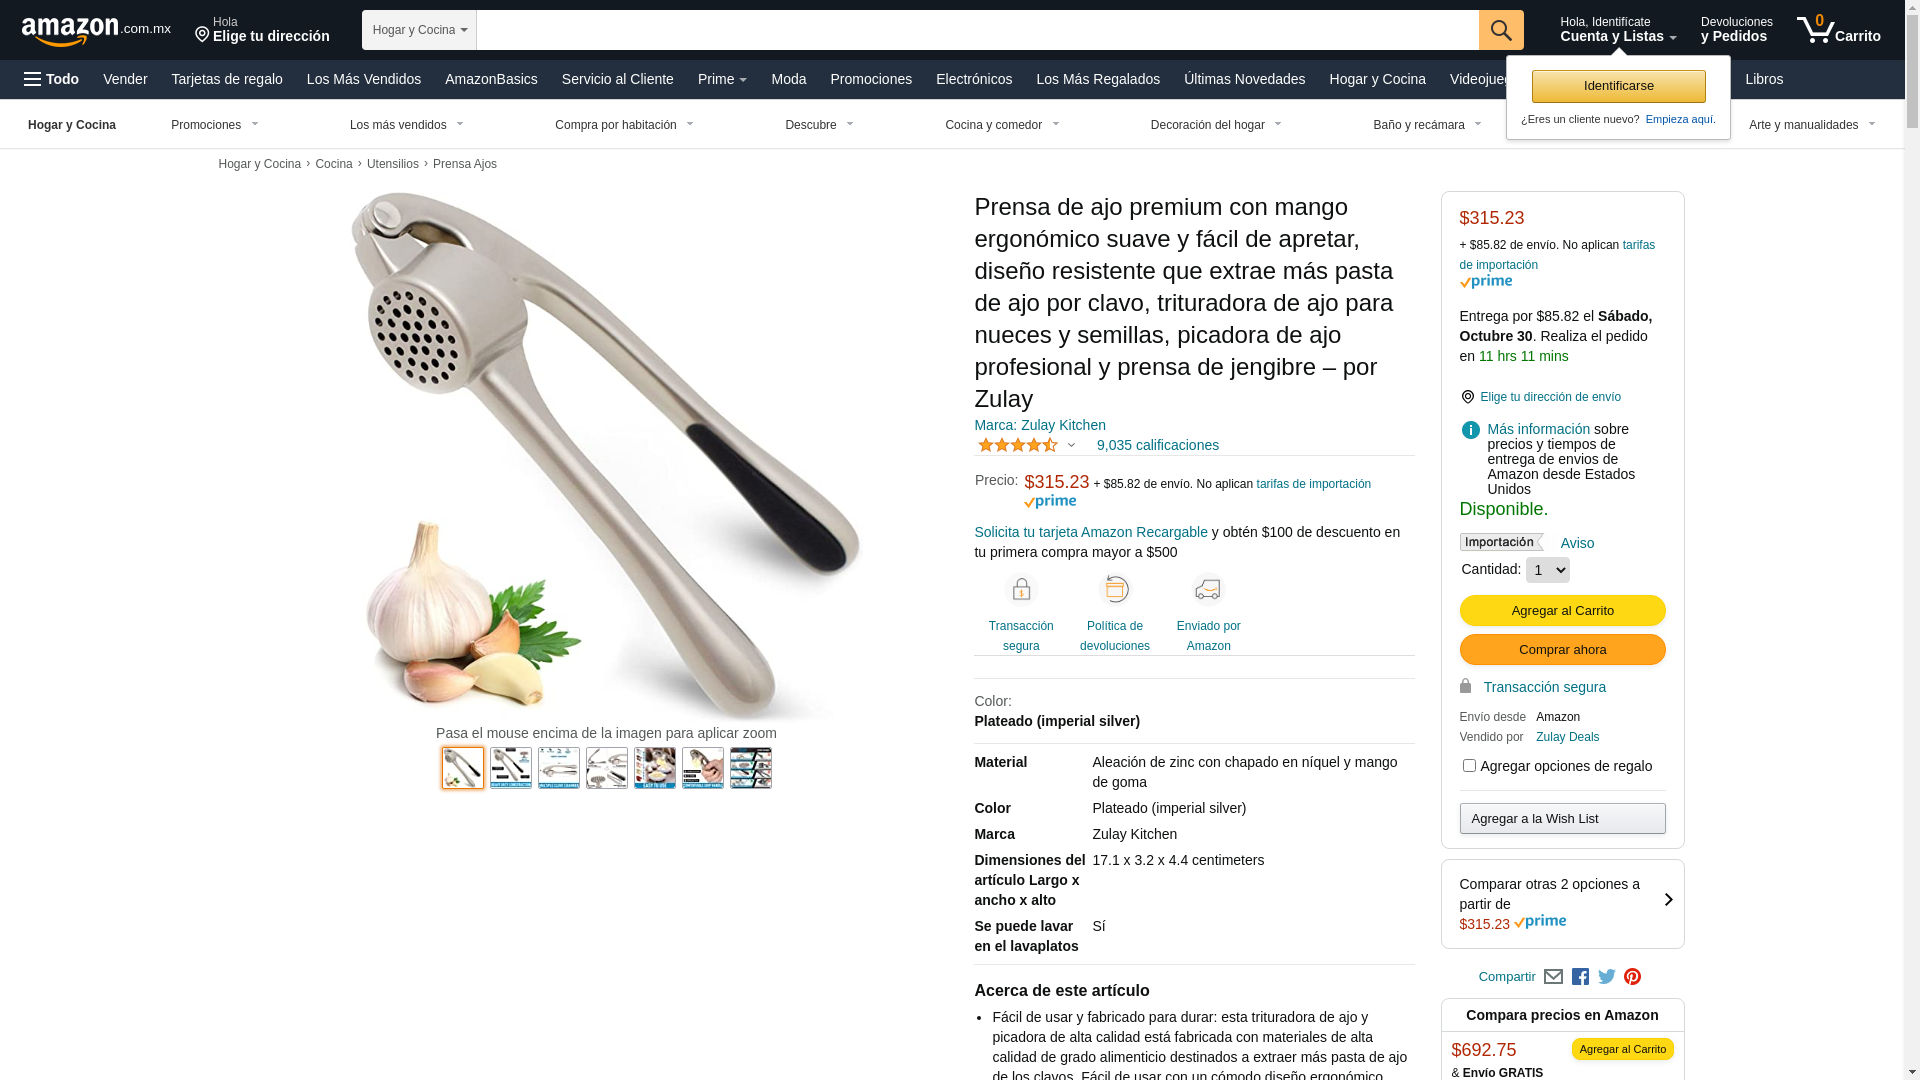
Task: Click the Agregar al Carrito button
Action: point(1562,611)
